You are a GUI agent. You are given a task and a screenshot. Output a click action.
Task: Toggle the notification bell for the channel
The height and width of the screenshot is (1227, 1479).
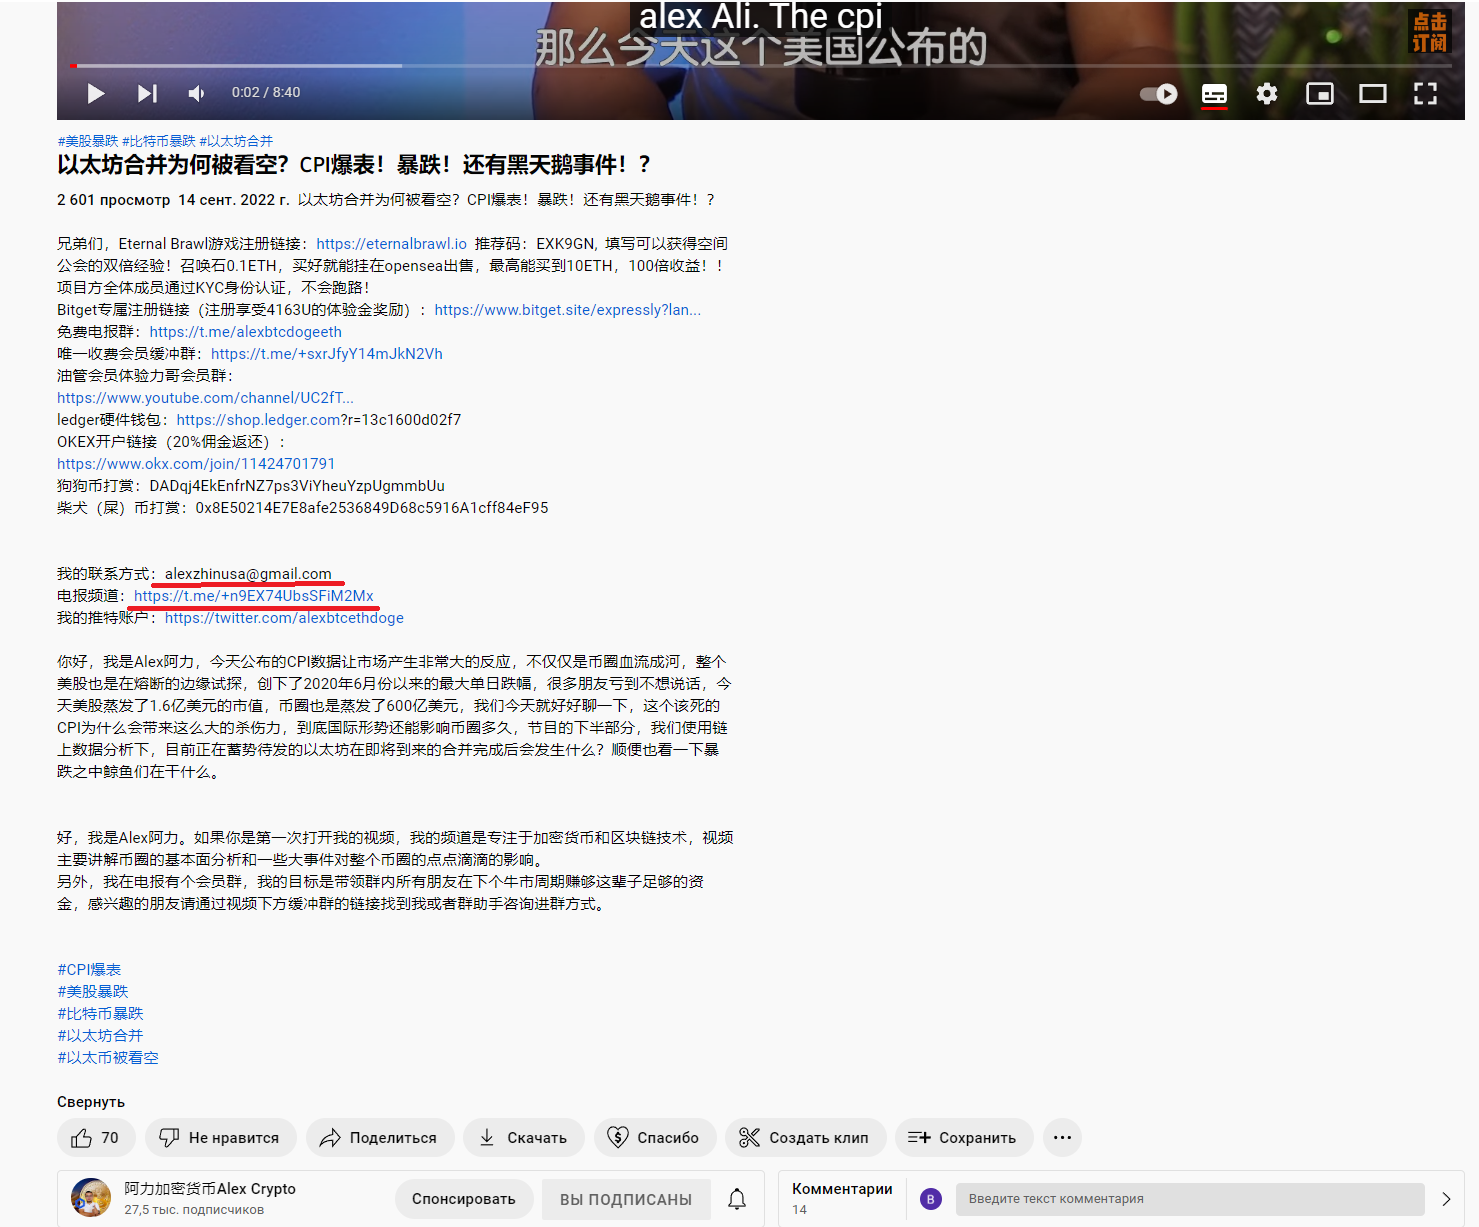[x=737, y=1199]
